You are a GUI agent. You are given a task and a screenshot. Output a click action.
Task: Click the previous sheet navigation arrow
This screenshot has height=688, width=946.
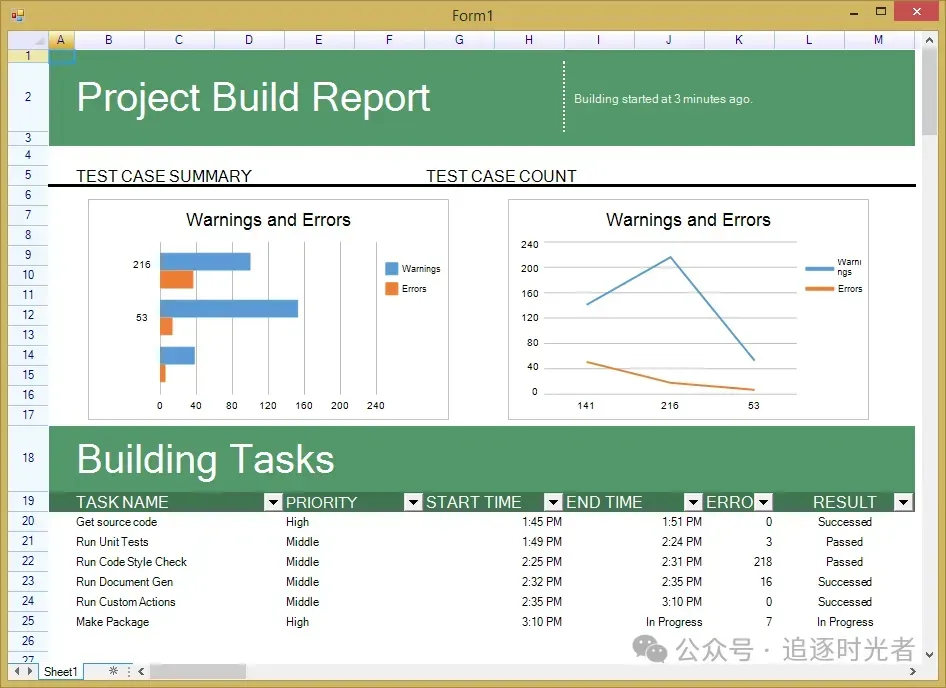(17, 671)
